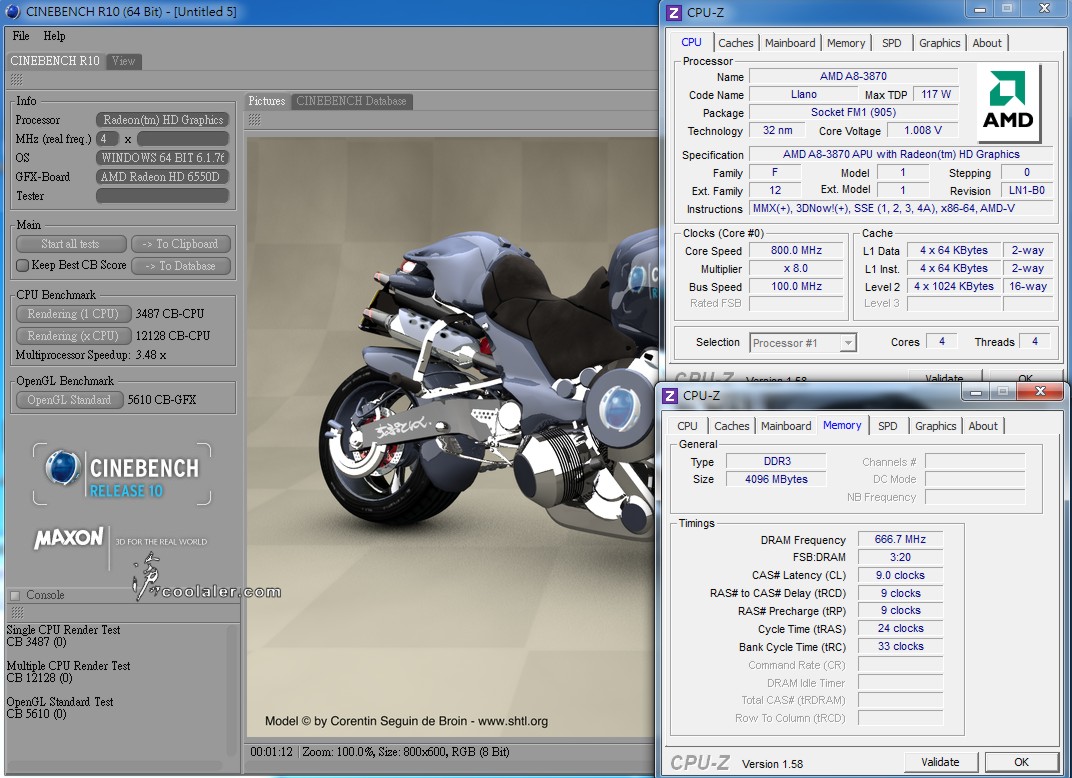Open Mainboard tab in upper CPU-Z window
Screen dimensions: 1072x778
click(790, 43)
